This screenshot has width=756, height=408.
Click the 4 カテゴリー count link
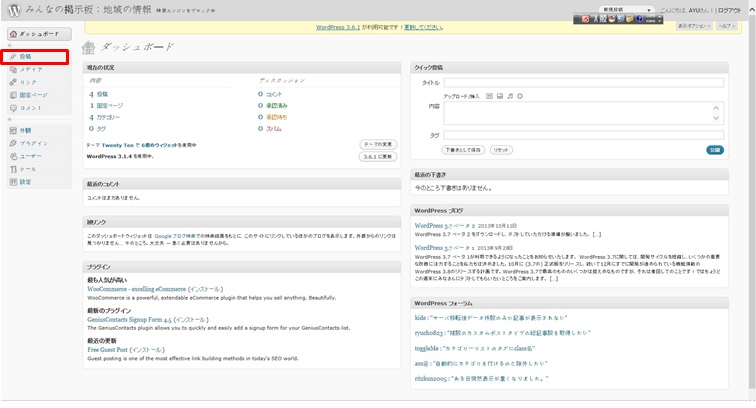(x=104, y=117)
